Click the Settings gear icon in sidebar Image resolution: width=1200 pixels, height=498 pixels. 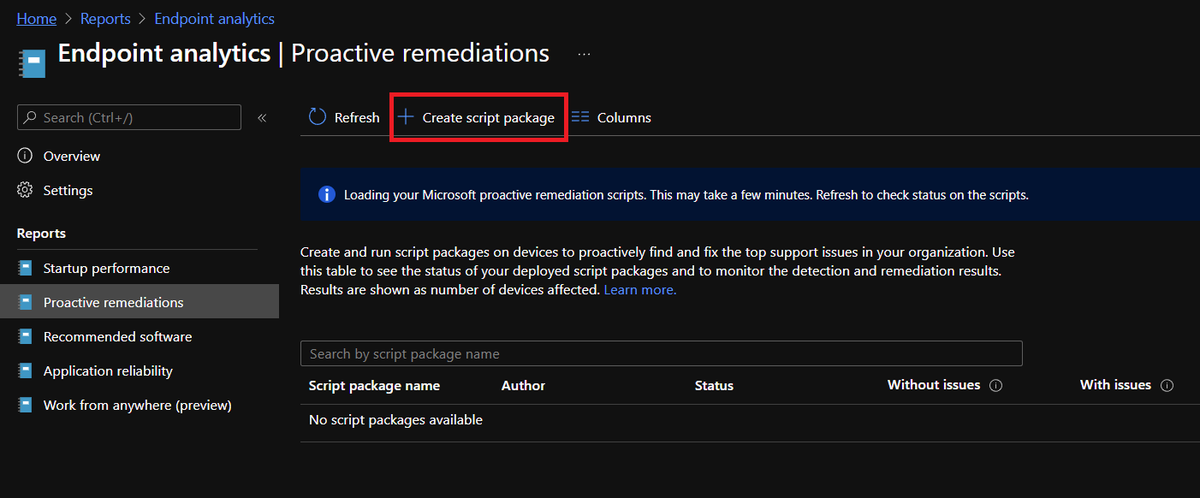click(25, 190)
